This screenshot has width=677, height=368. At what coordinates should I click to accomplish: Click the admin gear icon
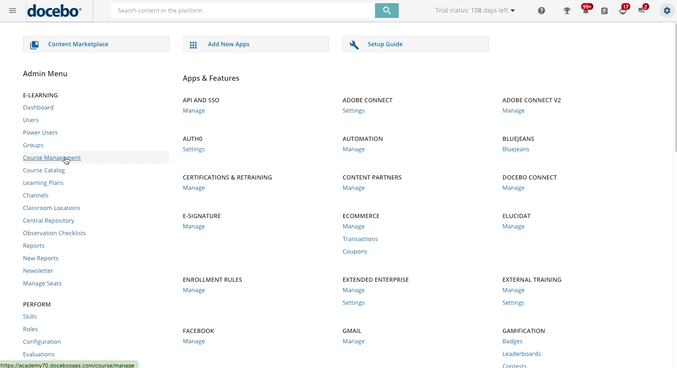(667, 10)
